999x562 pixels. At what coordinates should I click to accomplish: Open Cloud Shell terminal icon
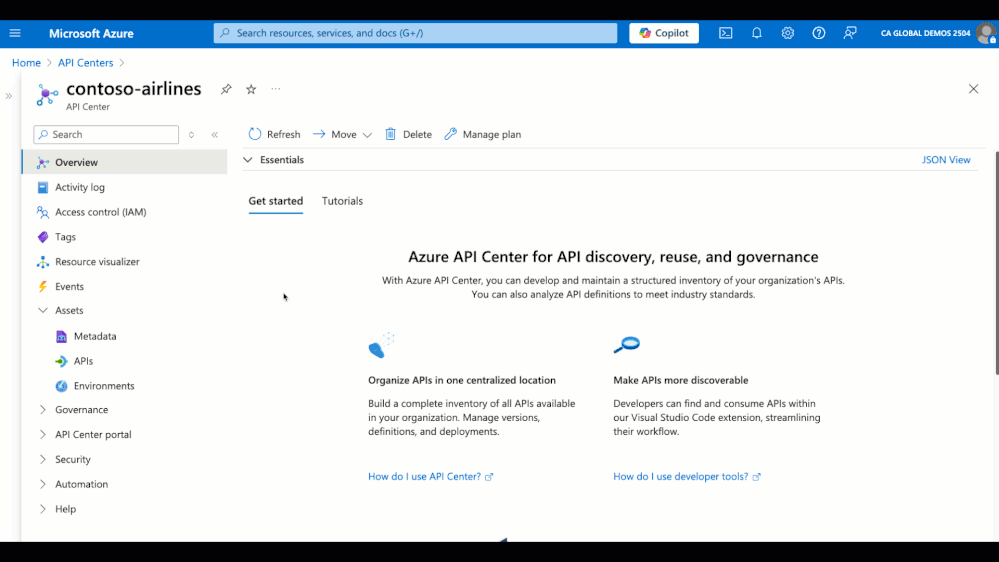(726, 33)
